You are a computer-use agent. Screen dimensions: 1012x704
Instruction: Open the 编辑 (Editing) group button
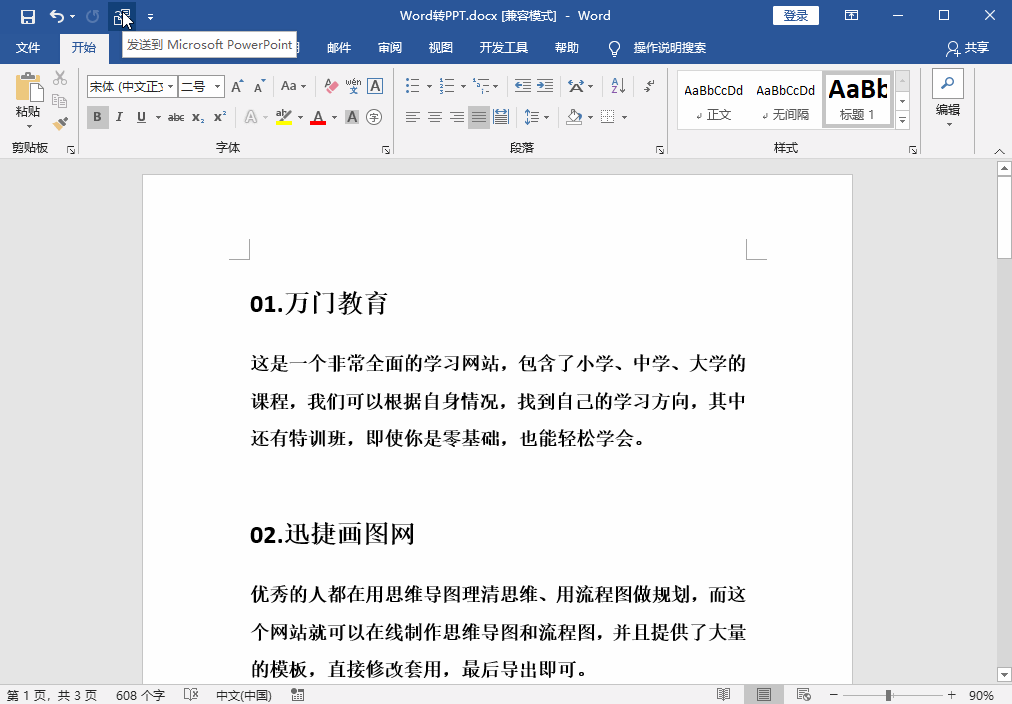tap(947, 98)
